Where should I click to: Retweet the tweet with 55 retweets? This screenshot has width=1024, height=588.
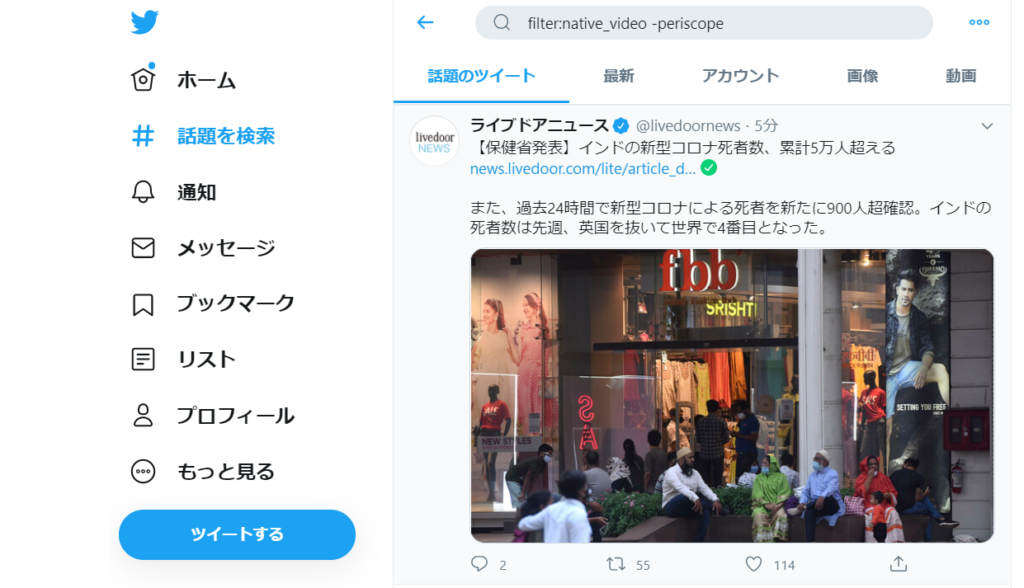tap(616, 564)
